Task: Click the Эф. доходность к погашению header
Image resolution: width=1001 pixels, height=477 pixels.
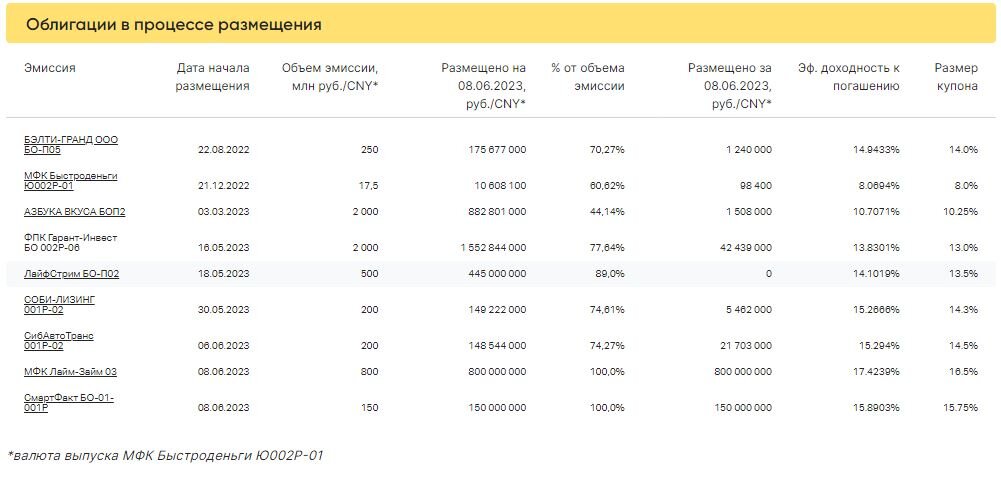Action: 848,77
